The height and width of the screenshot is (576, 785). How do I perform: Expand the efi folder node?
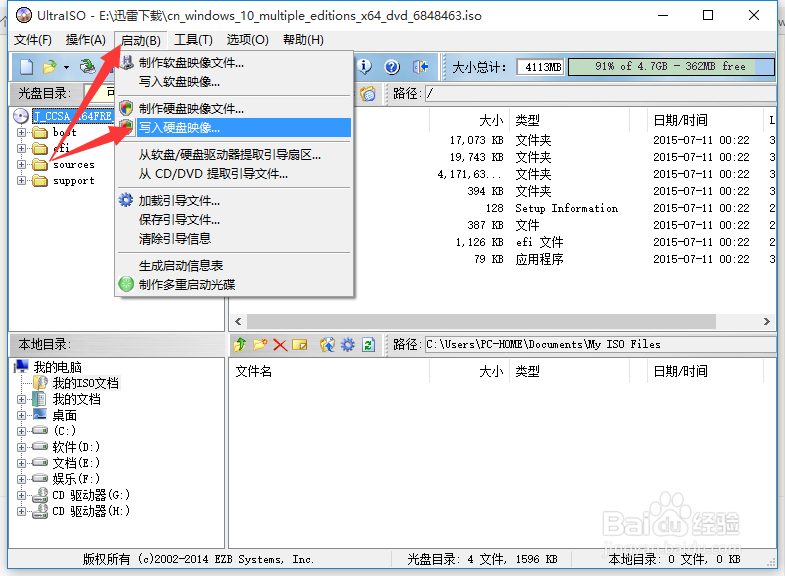[x=21, y=148]
